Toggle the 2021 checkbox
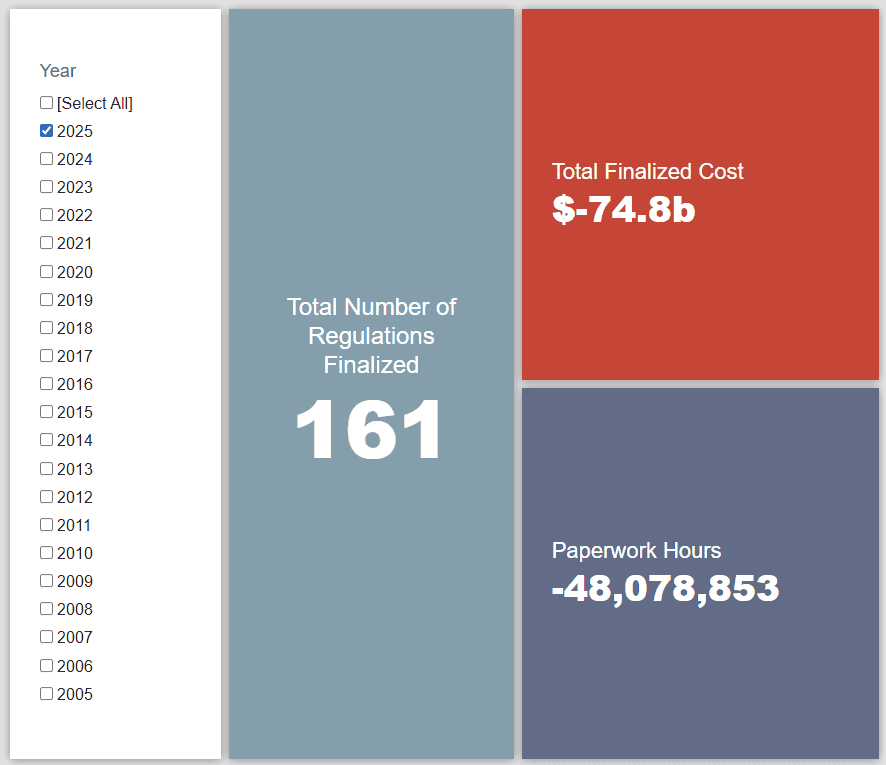This screenshot has width=886, height=765. [47, 243]
